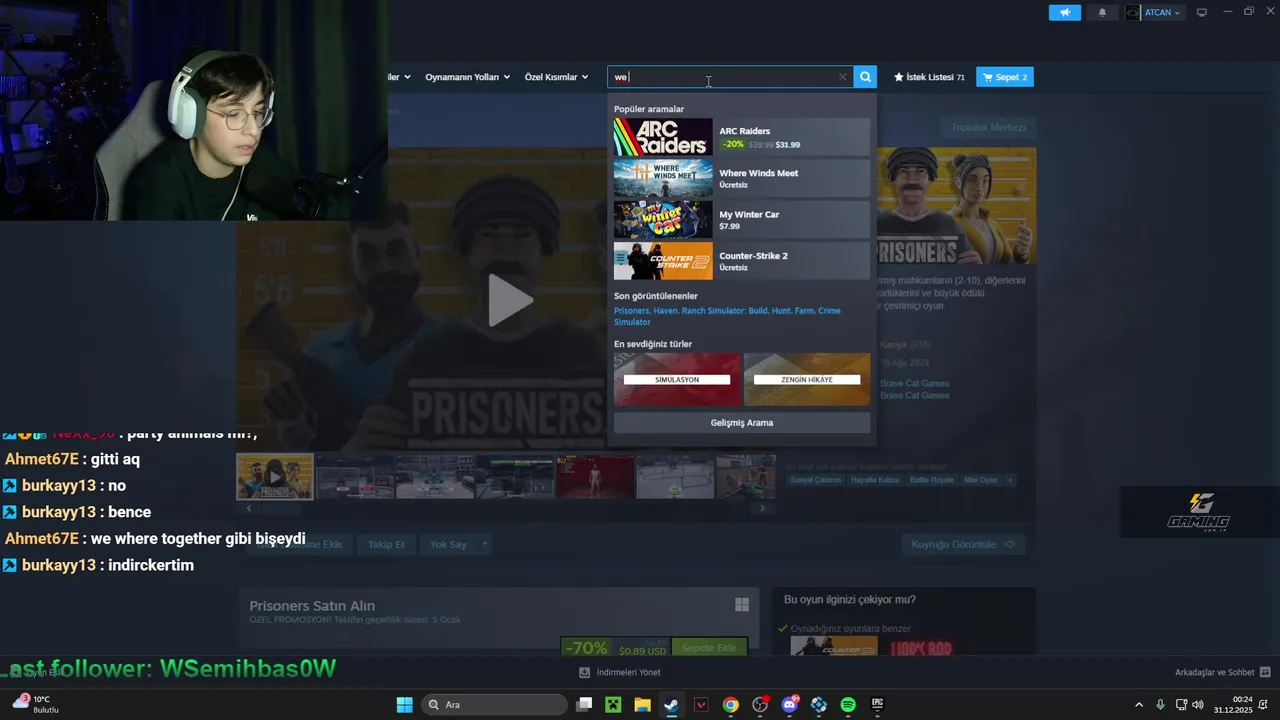
Task: Open the Zengin Hikâye genre tile
Action: [x=806, y=379]
